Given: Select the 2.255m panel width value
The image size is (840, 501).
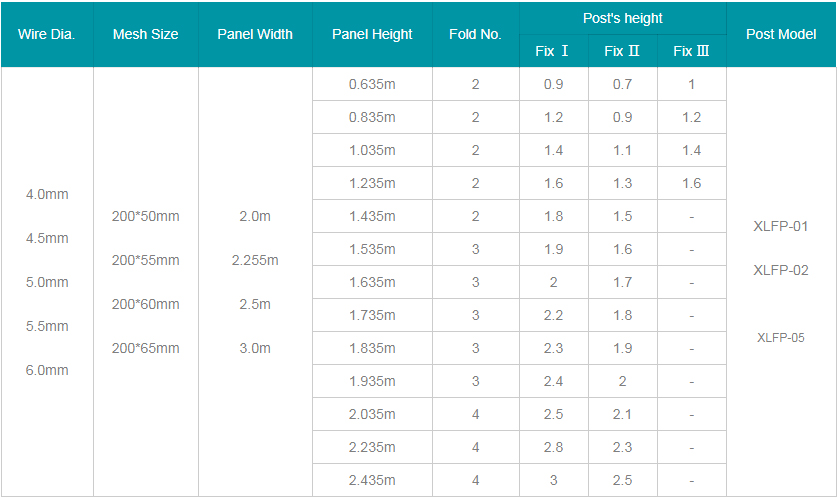Looking at the screenshot, I should tap(255, 260).
